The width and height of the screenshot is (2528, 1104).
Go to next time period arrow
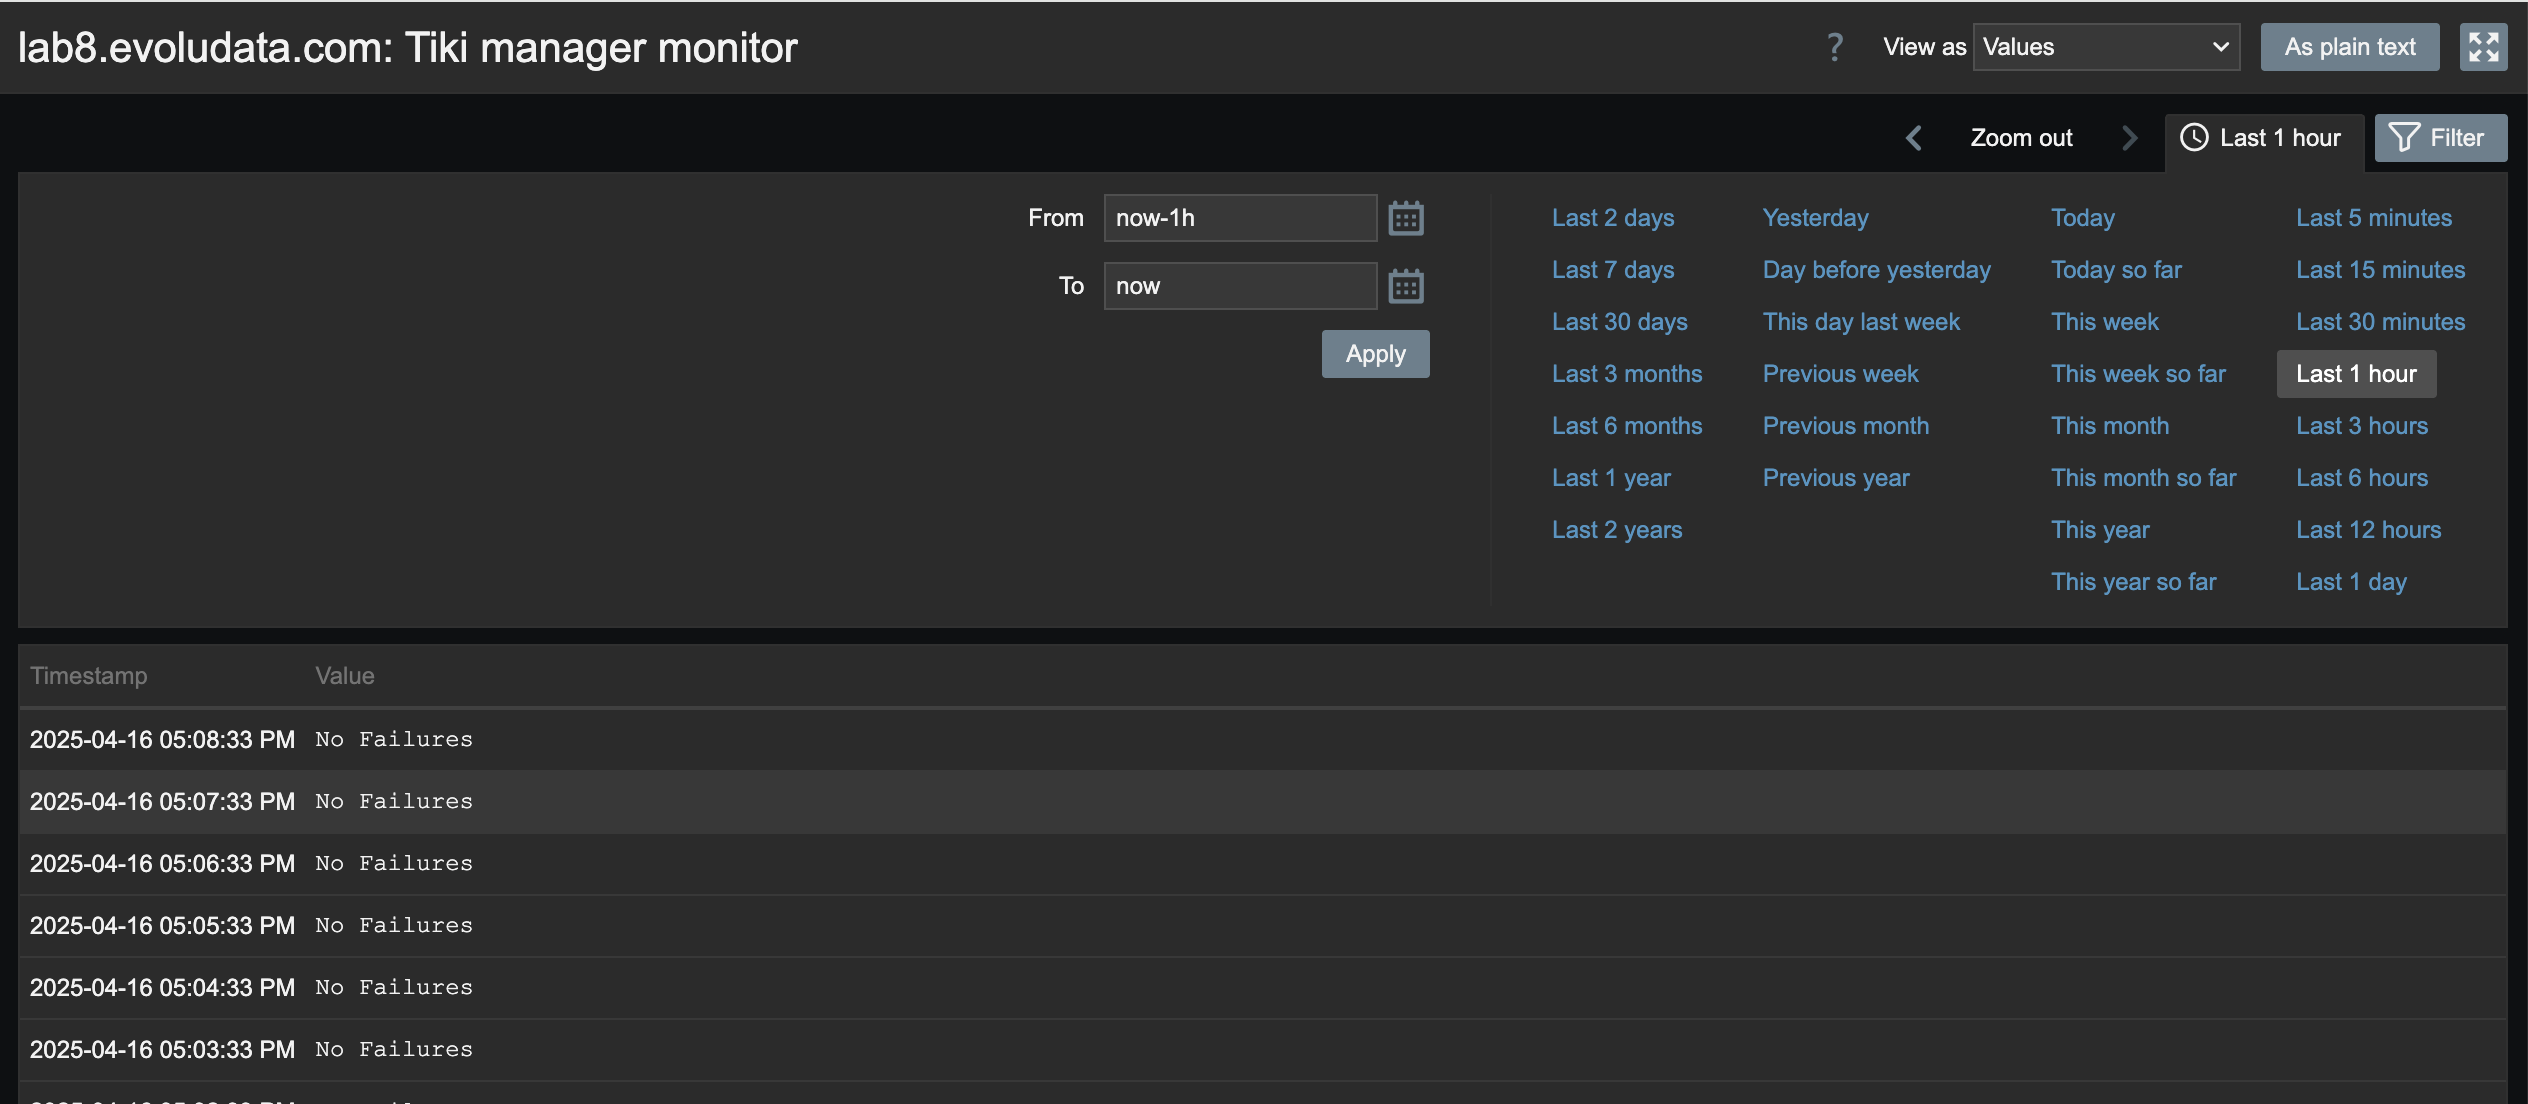click(2129, 138)
